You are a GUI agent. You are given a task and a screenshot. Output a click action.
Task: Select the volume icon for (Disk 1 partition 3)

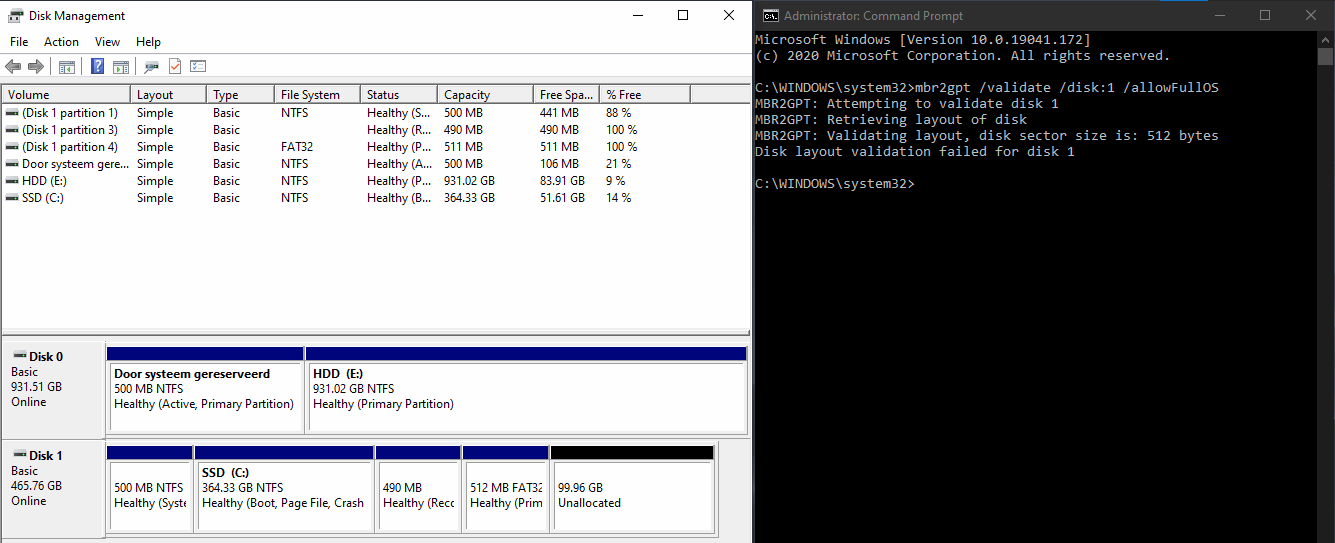(x=12, y=130)
